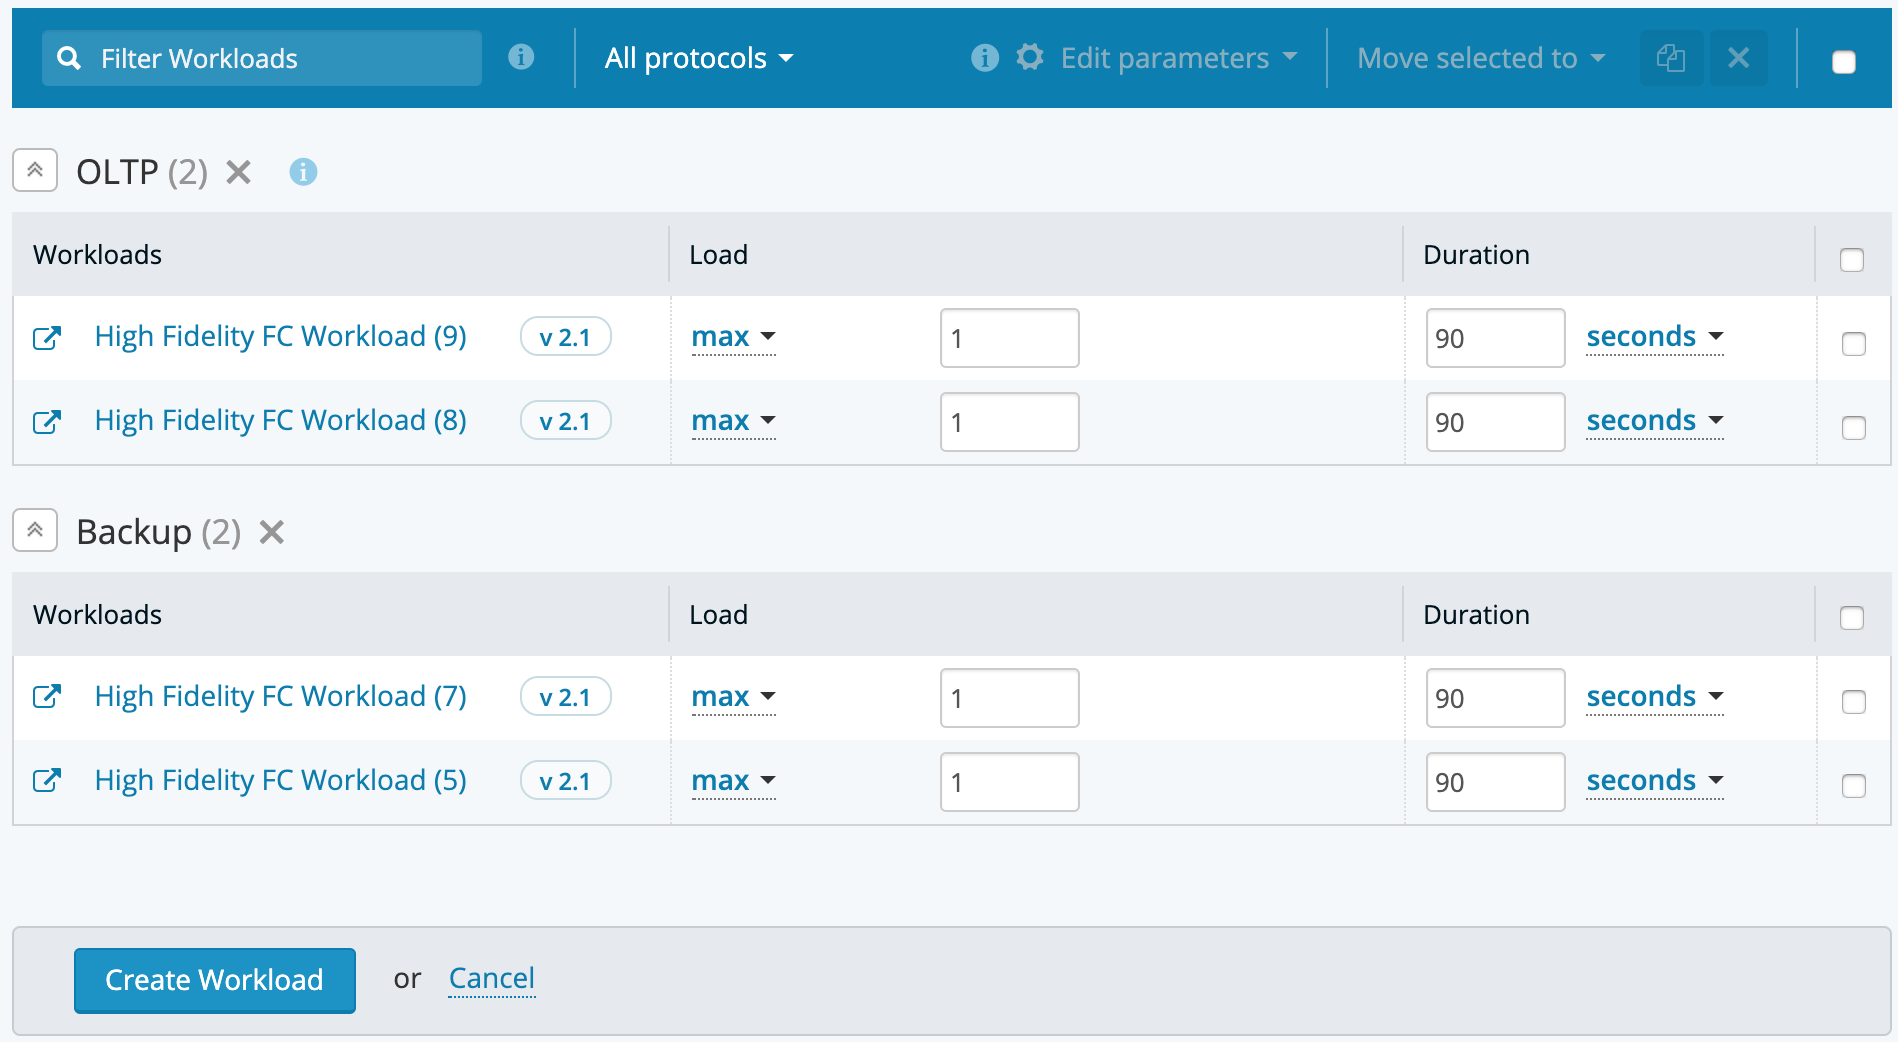Screen dimensions: 1898x1042
Task: Collapse the Backup group
Action: pos(35,531)
